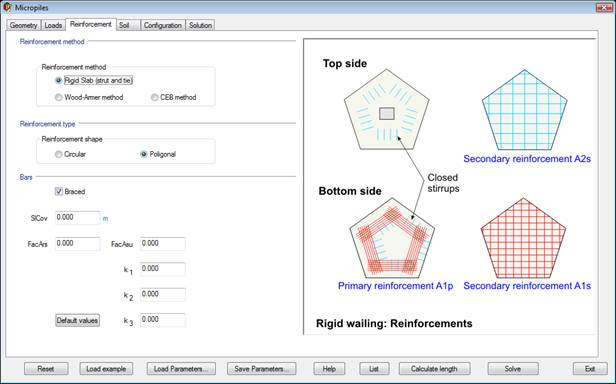Focus the FacAsu value field
The image size is (616, 384).
tap(163, 244)
